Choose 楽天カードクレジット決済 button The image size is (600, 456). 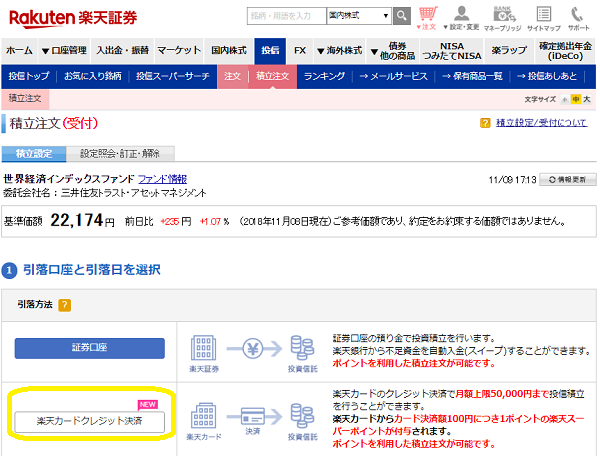pyautogui.click(x=90, y=422)
